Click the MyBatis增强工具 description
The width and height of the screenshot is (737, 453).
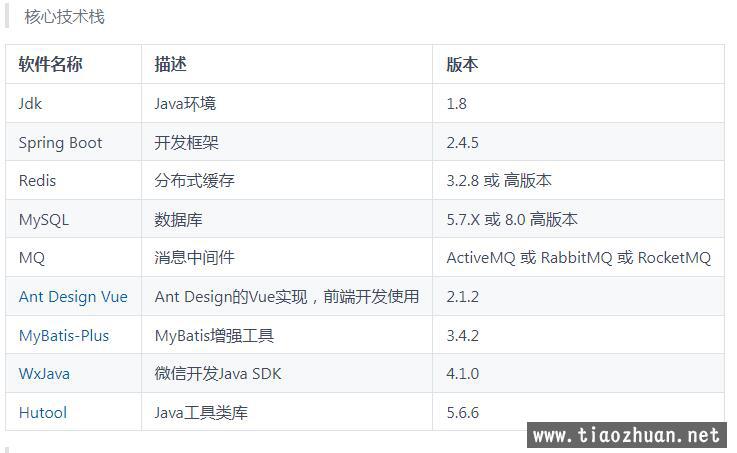click(214, 336)
